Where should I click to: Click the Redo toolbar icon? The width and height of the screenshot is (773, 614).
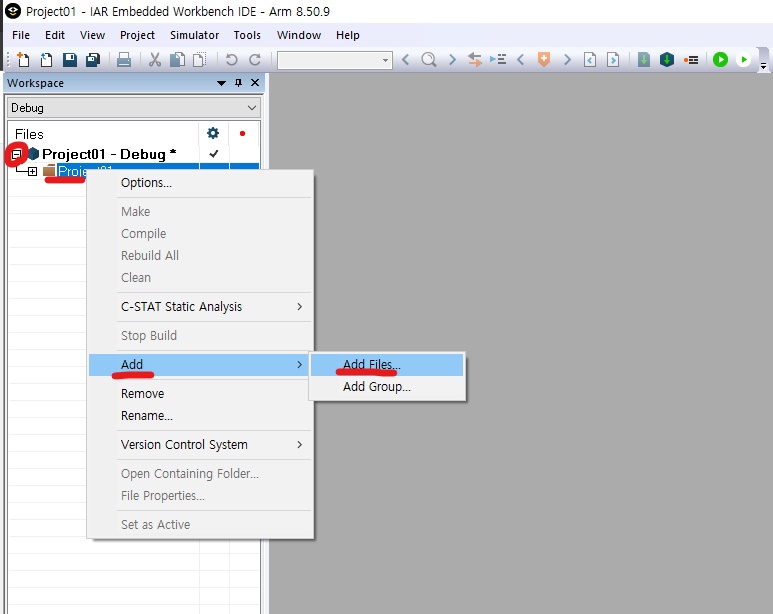(254, 60)
